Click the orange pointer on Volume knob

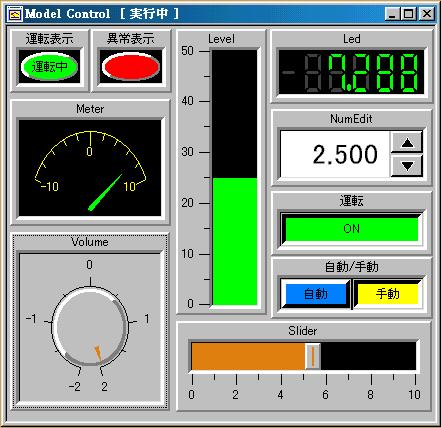(x=98, y=354)
